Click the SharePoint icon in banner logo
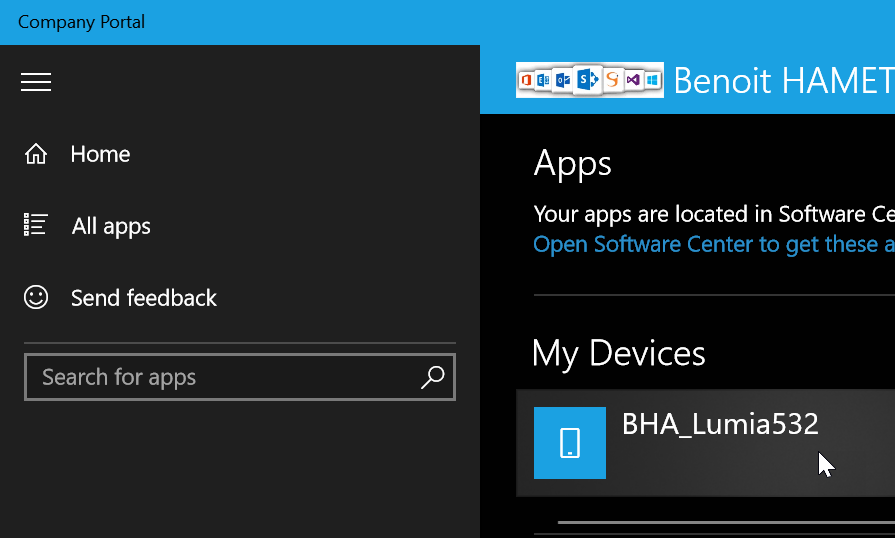Image resolution: width=895 pixels, height=538 pixels. [x=588, y=80]
